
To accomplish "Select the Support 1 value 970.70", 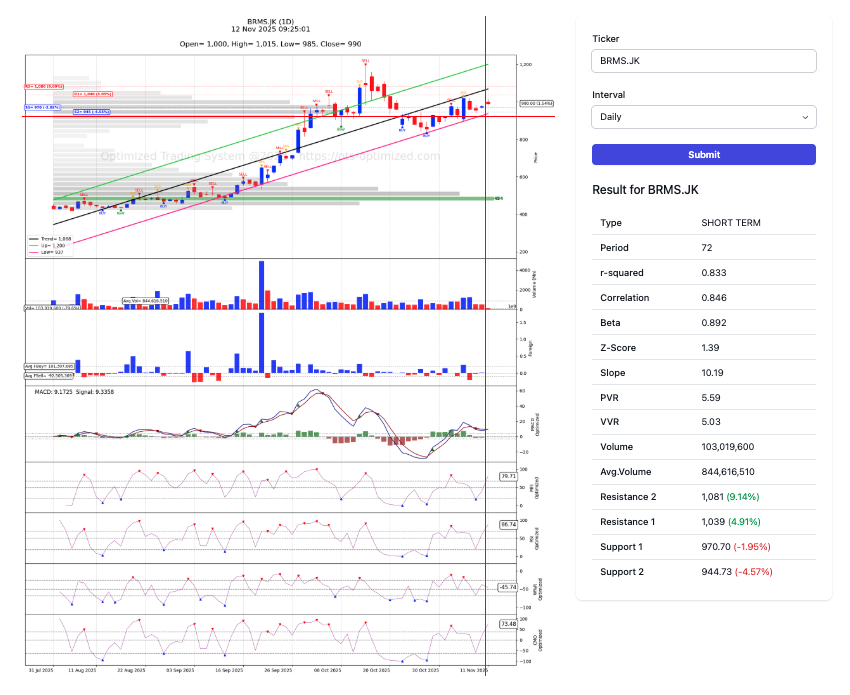I will click(x=720, y=547).
